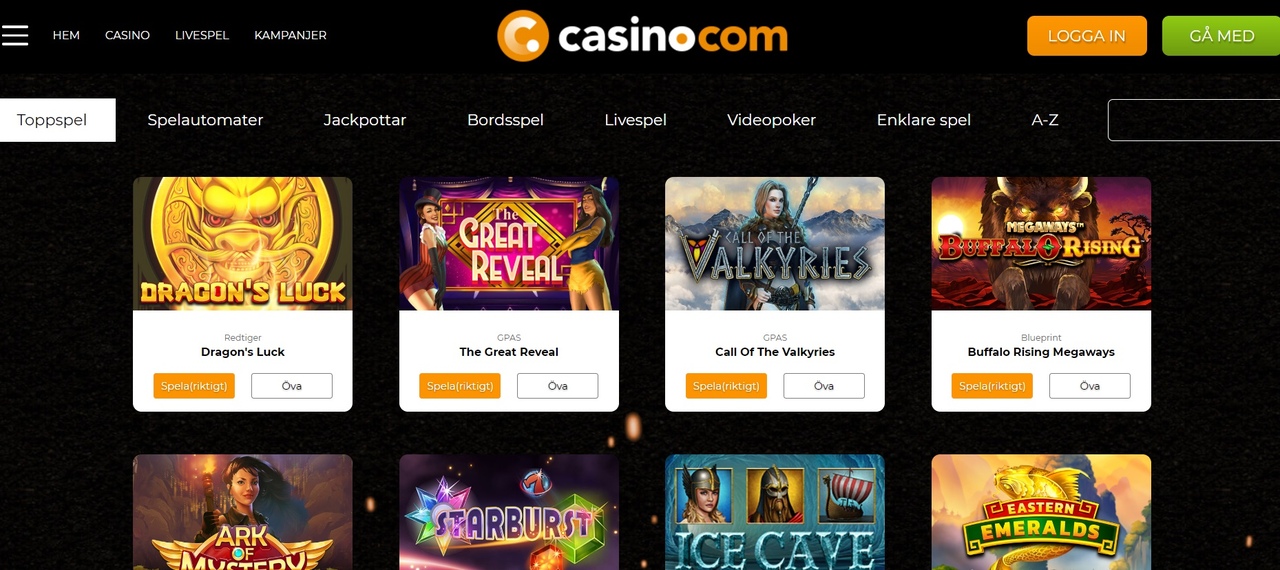Image resolution: width=1280 pixels, height=570 pixels.
Task: Open the Ice Cave game tile
Action: pos(775,512)
